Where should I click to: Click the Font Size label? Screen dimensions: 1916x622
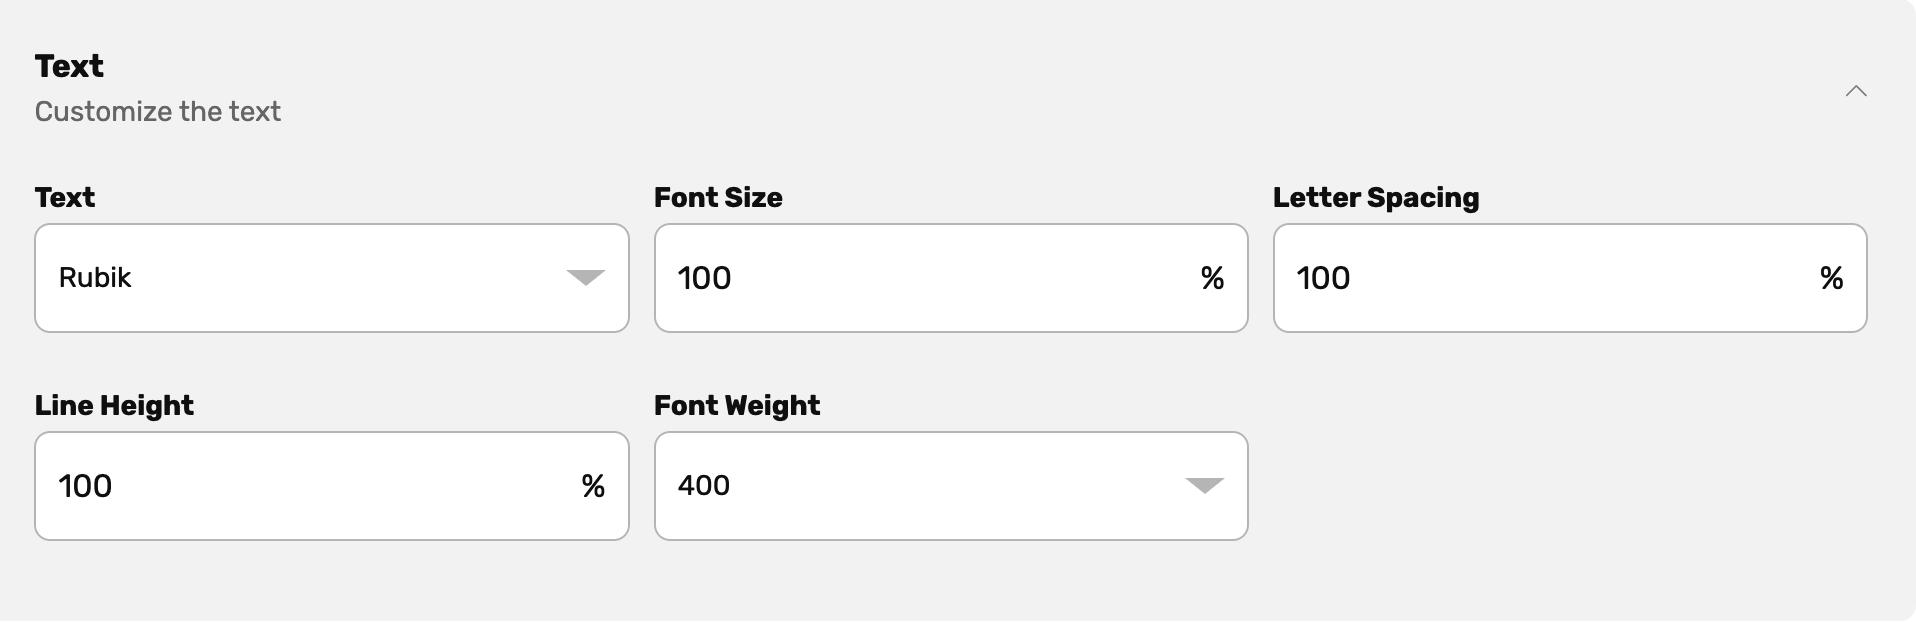pos(717,198)
